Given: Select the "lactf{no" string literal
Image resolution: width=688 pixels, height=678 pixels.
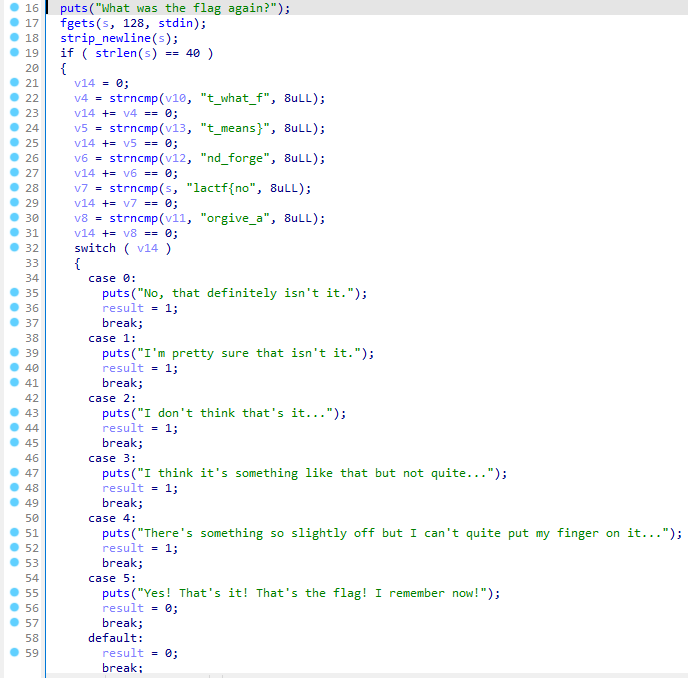Looking at the screenshot, I should (221, 188).
